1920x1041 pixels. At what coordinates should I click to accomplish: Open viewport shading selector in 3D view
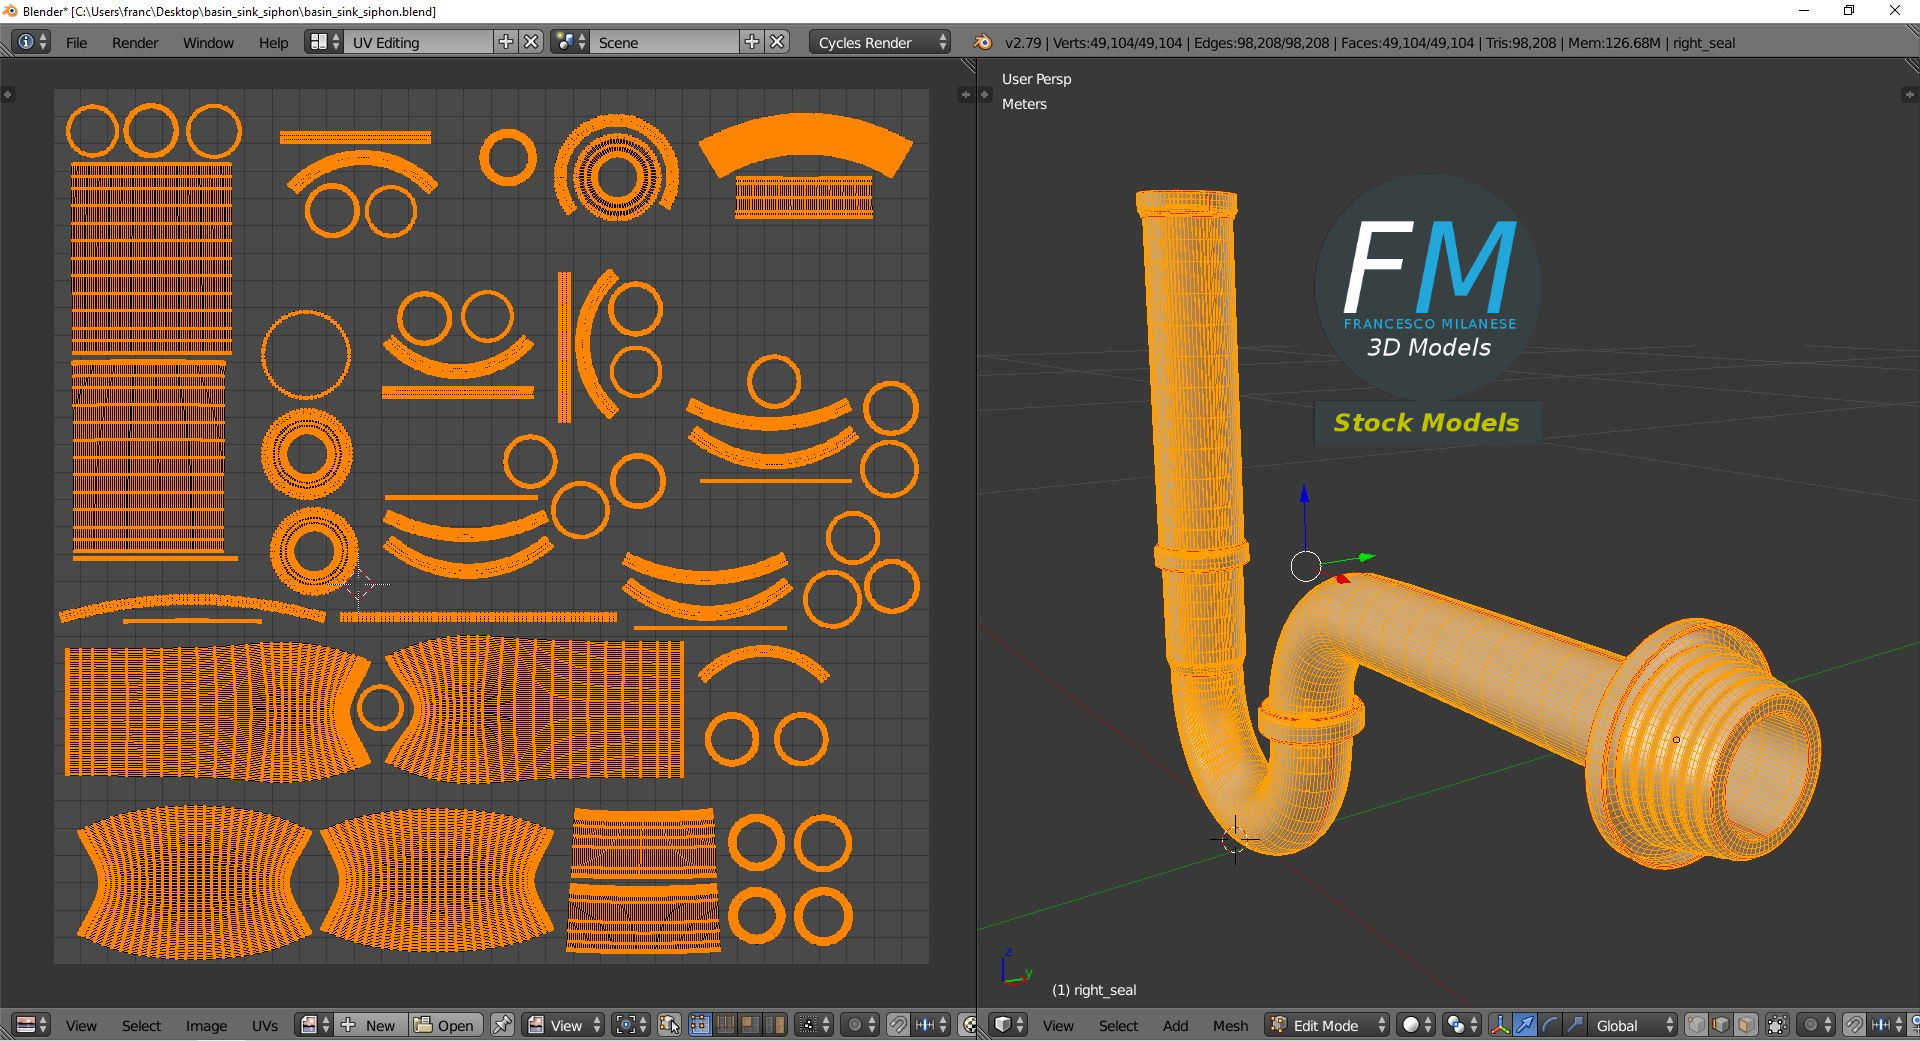point(1415,1025)
